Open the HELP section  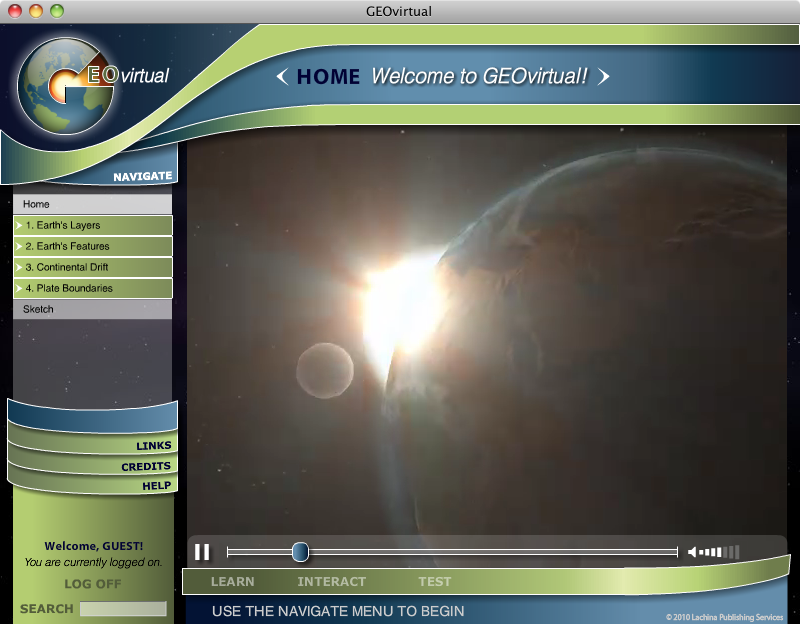pos(157,486)
